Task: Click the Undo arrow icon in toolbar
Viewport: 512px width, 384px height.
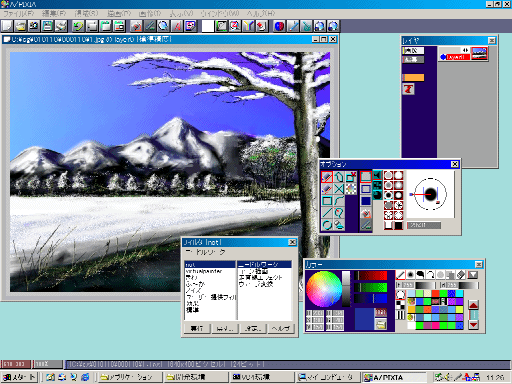Action: (78, 26)
